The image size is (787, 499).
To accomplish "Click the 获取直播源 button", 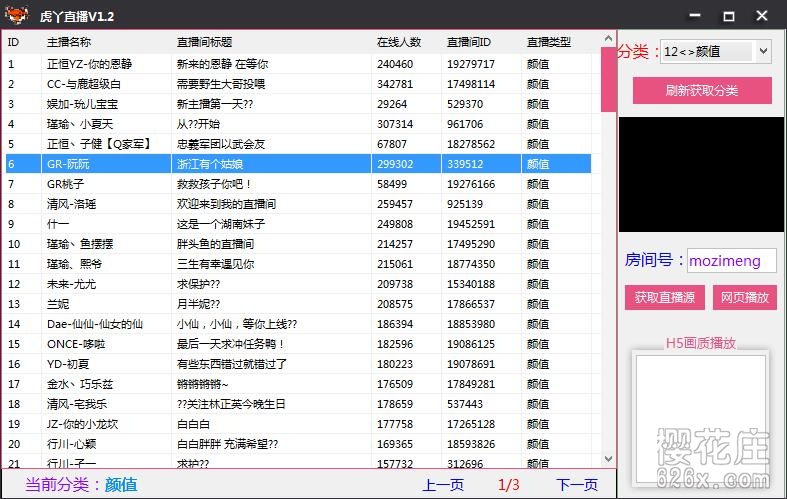I will click(x=665, y=298).
